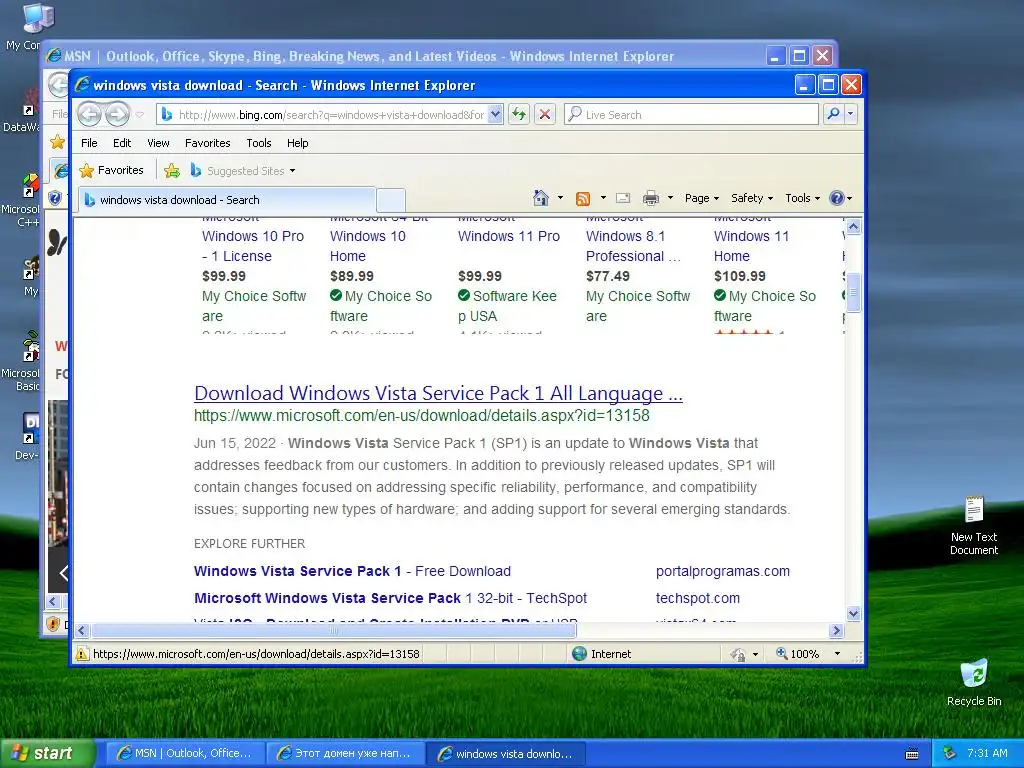The height and width of the screenshot is (768, 1024).
Task: Open the Suggested Sites dropdown
Action: [x=243, y=171]
